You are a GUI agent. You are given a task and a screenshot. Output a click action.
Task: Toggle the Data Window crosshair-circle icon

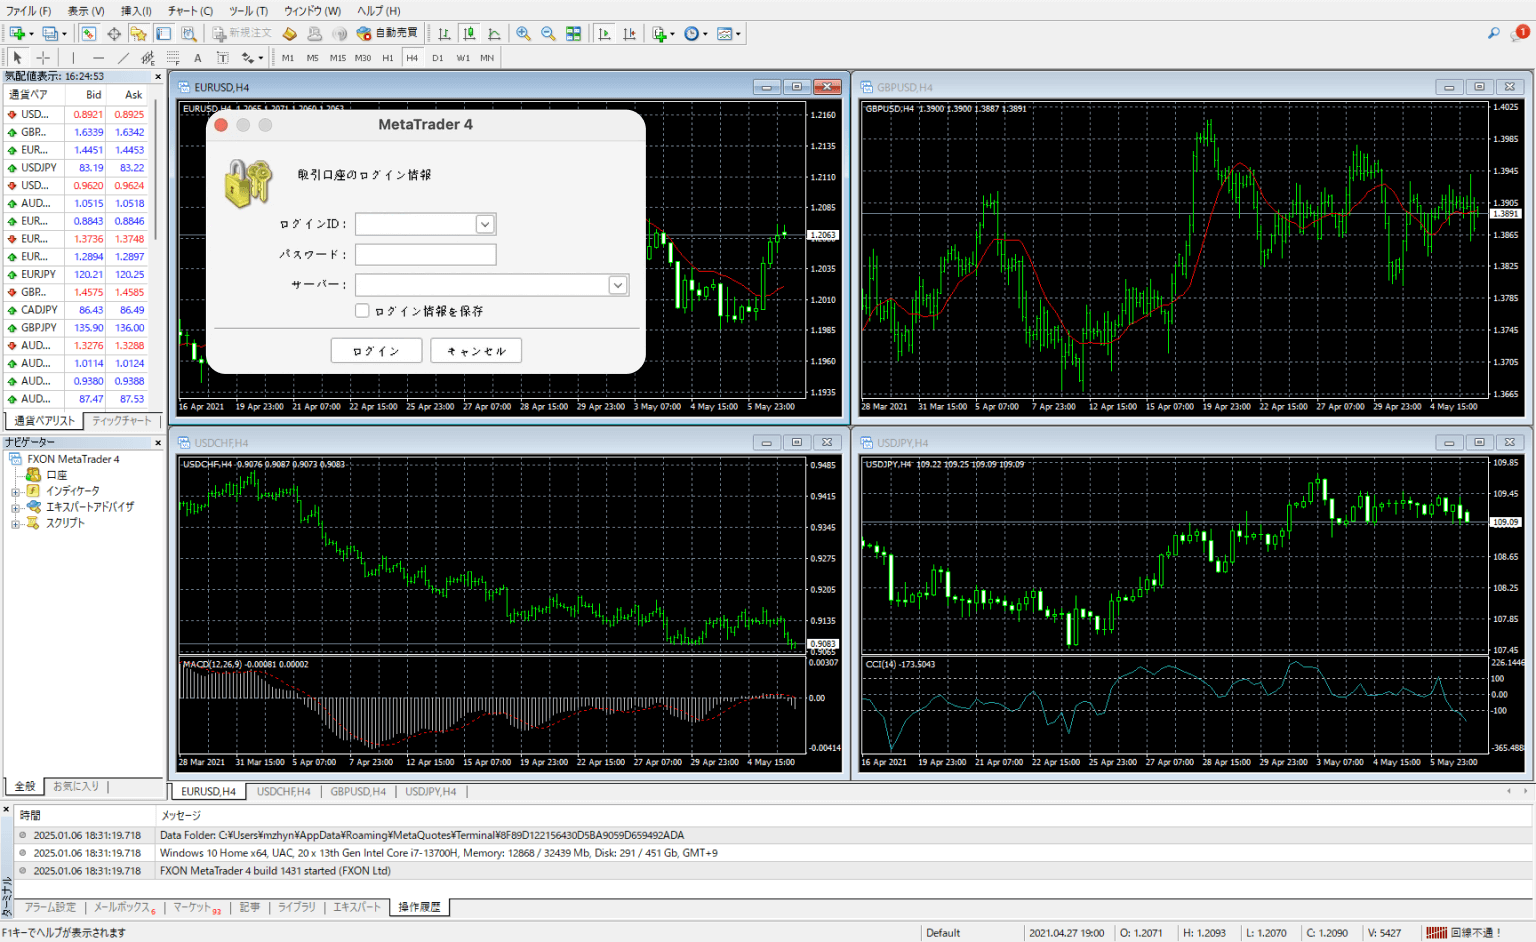click(x=114, y=33)
